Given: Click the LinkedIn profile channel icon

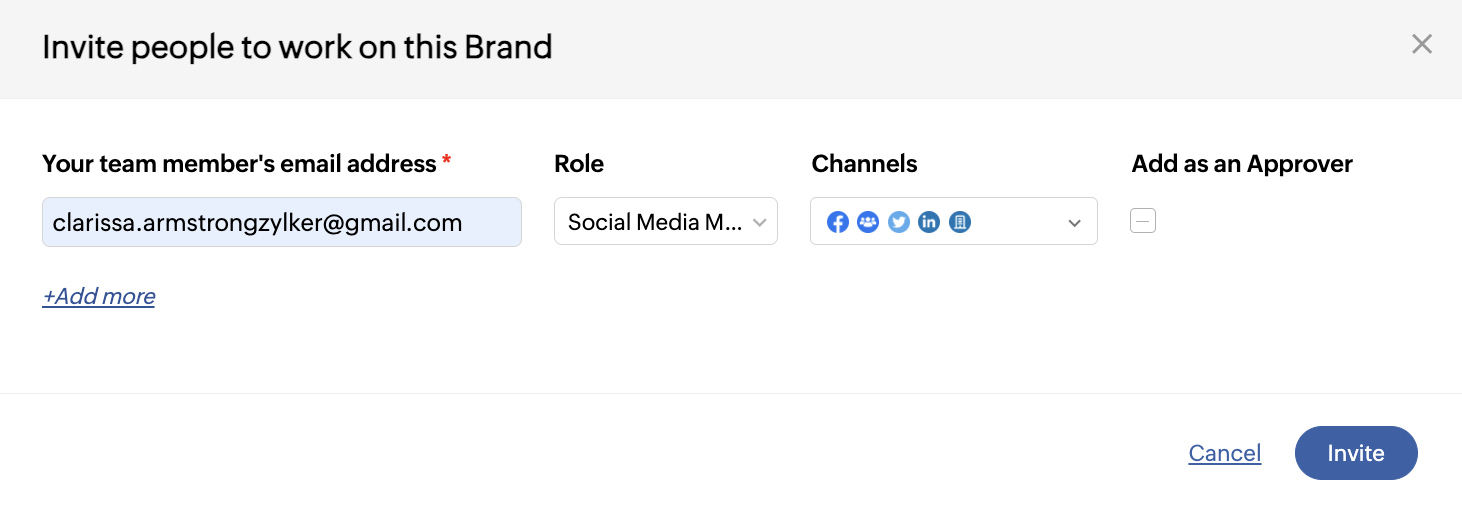Looking at the screenshot, I should tap(929, 222).
